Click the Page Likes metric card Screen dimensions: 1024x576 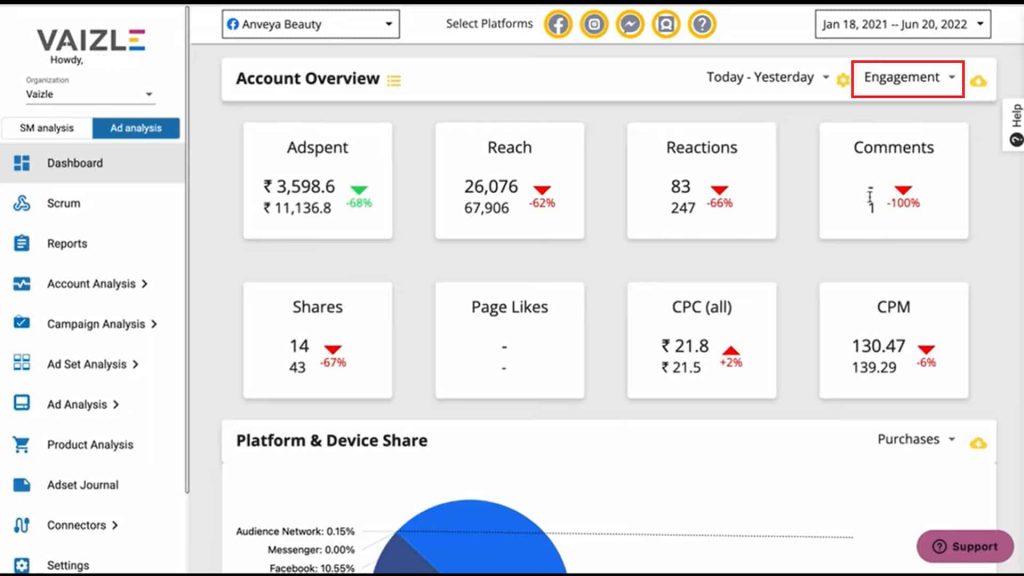click(510, 340)
